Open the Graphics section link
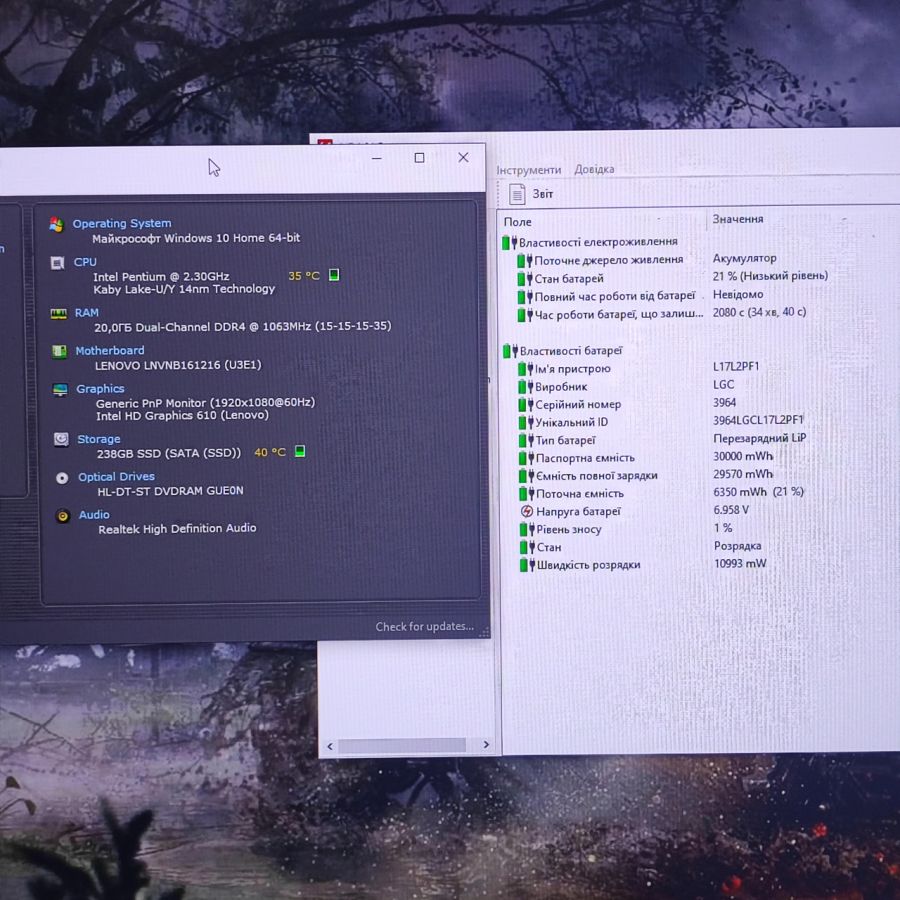The height and width of the screenshot is (900, 900). pos(100,389)
